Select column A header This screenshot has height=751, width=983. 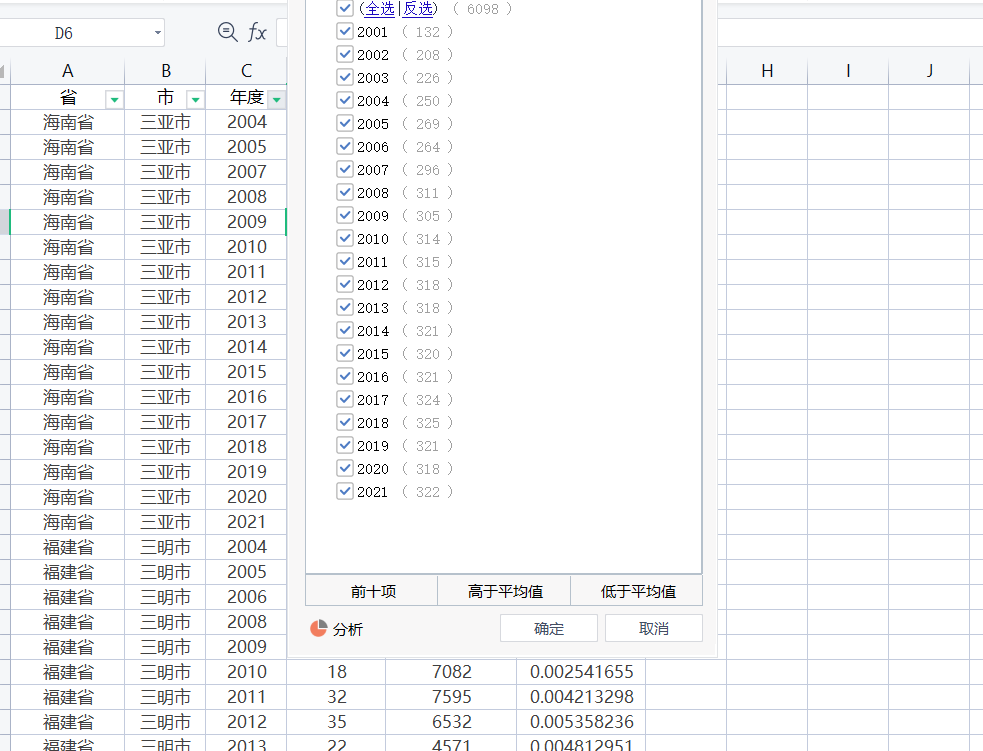coord(68,71)
